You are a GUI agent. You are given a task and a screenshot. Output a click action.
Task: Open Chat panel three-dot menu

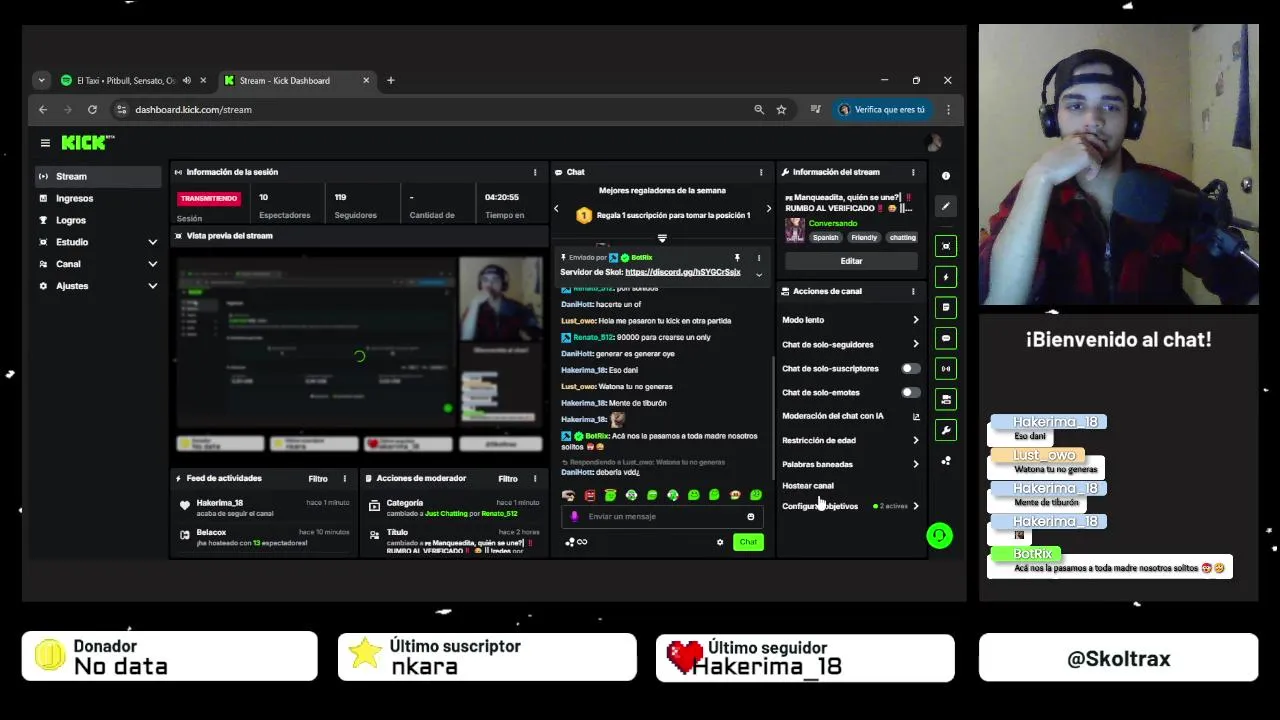pyautogui.click(x=761, y=172)
